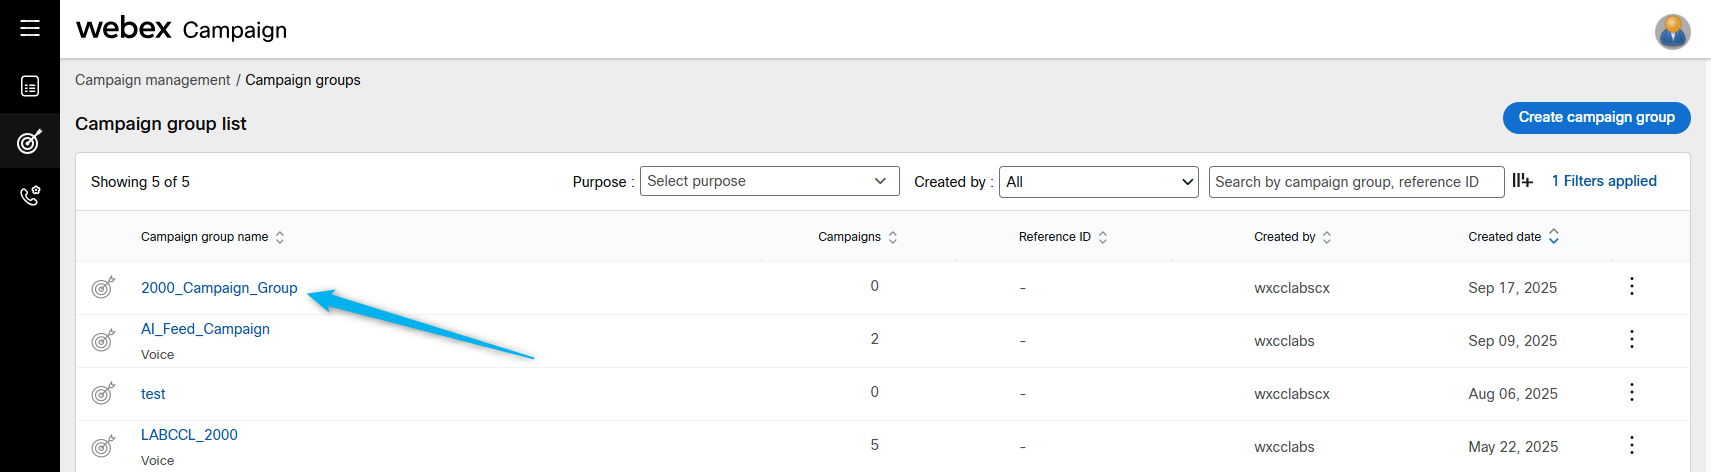Click the column customization icon
1711x472 pixels.
[x=1522, y=181]
